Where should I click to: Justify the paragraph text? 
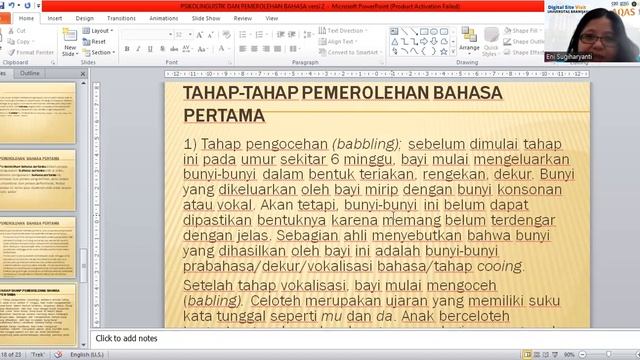click(278, 49)
